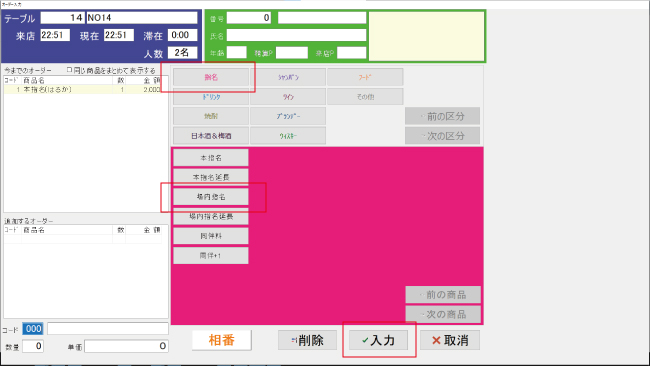
Task: Go to previous category via 前の区分
Action: pos(442,116)
